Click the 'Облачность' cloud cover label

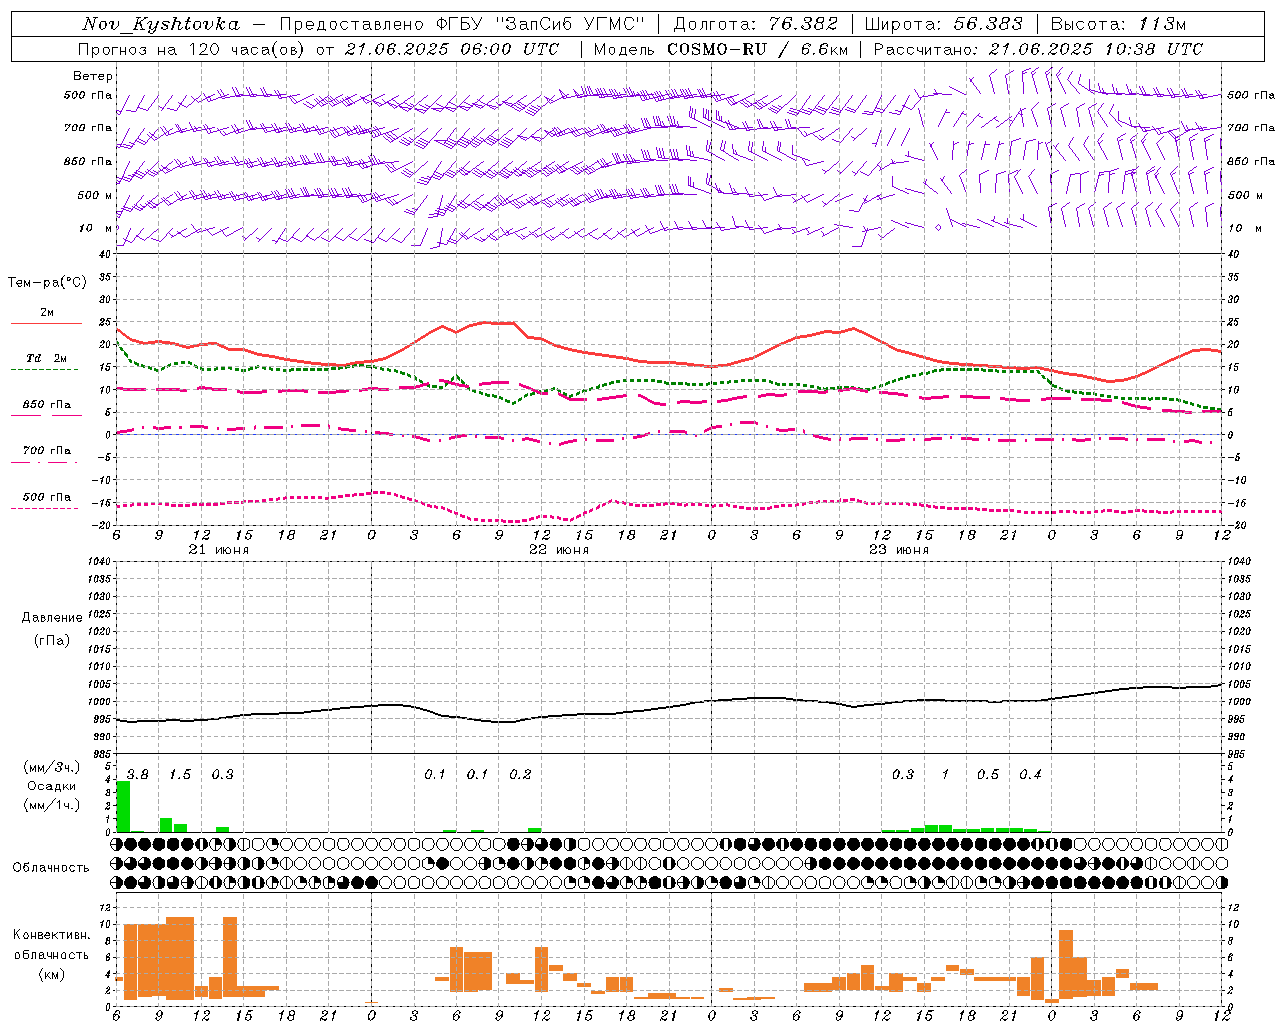coord(51,867)
